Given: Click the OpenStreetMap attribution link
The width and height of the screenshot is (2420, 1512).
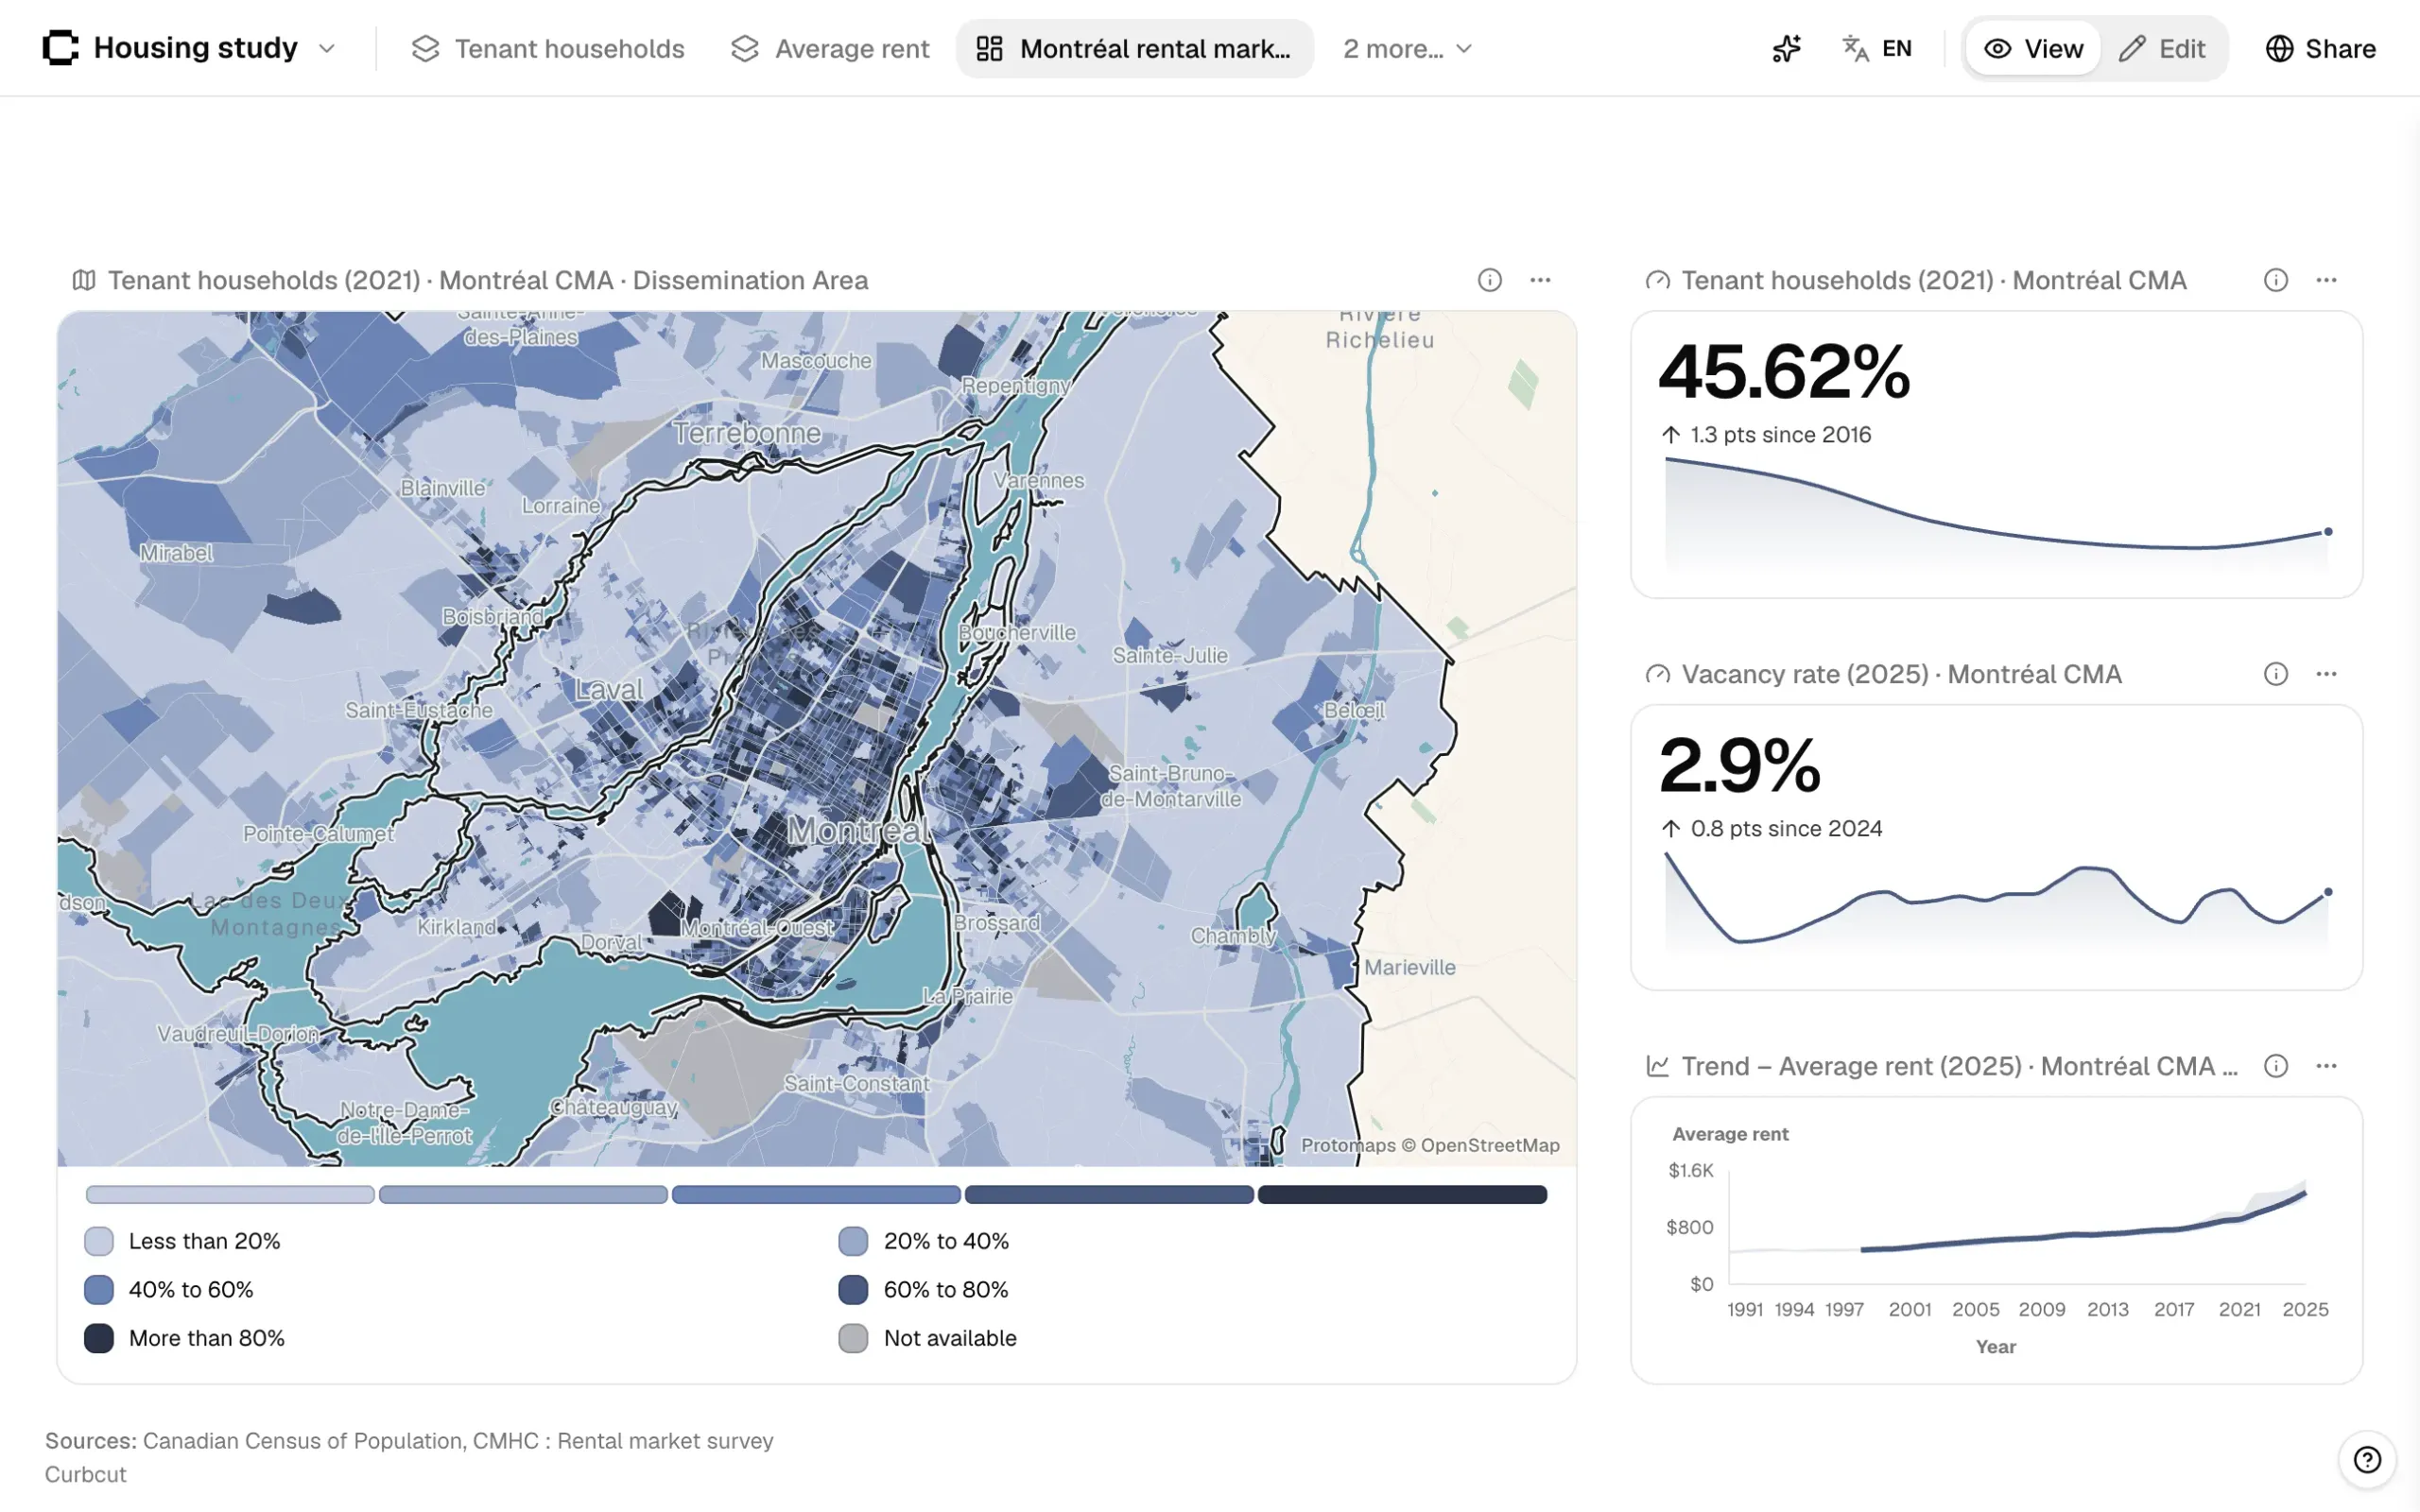Looking at the screenshot, I should [1490, 1146].
